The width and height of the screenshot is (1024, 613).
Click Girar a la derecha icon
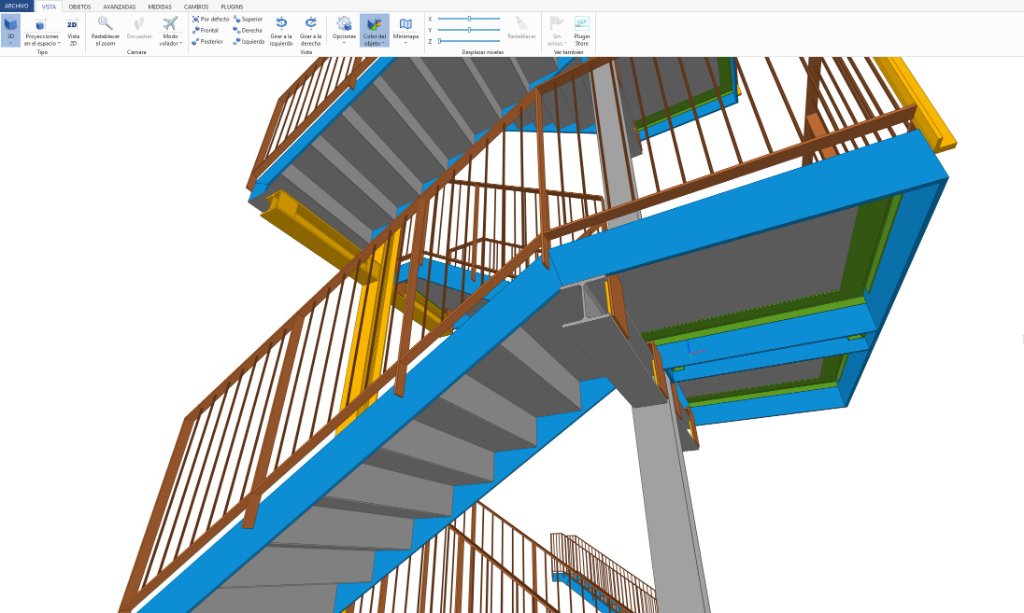tap(311, 24)
